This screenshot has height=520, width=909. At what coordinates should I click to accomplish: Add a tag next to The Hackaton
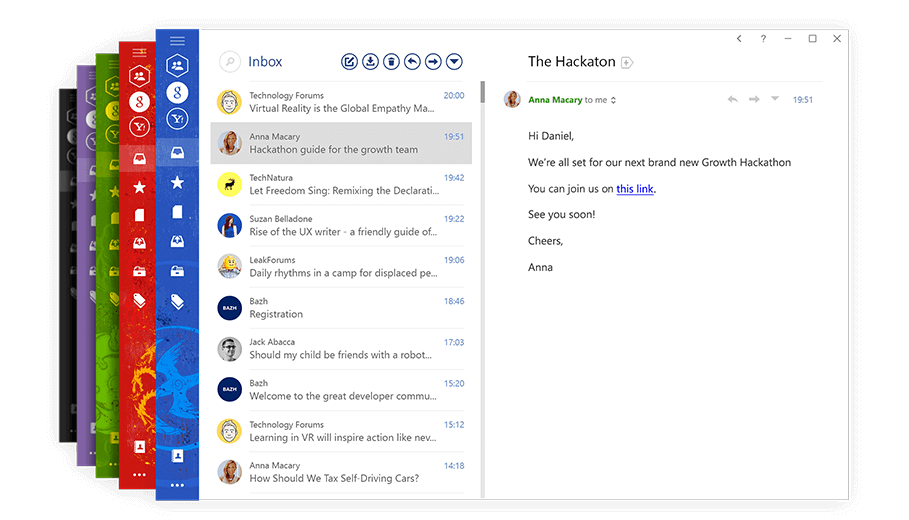[627, 63]
